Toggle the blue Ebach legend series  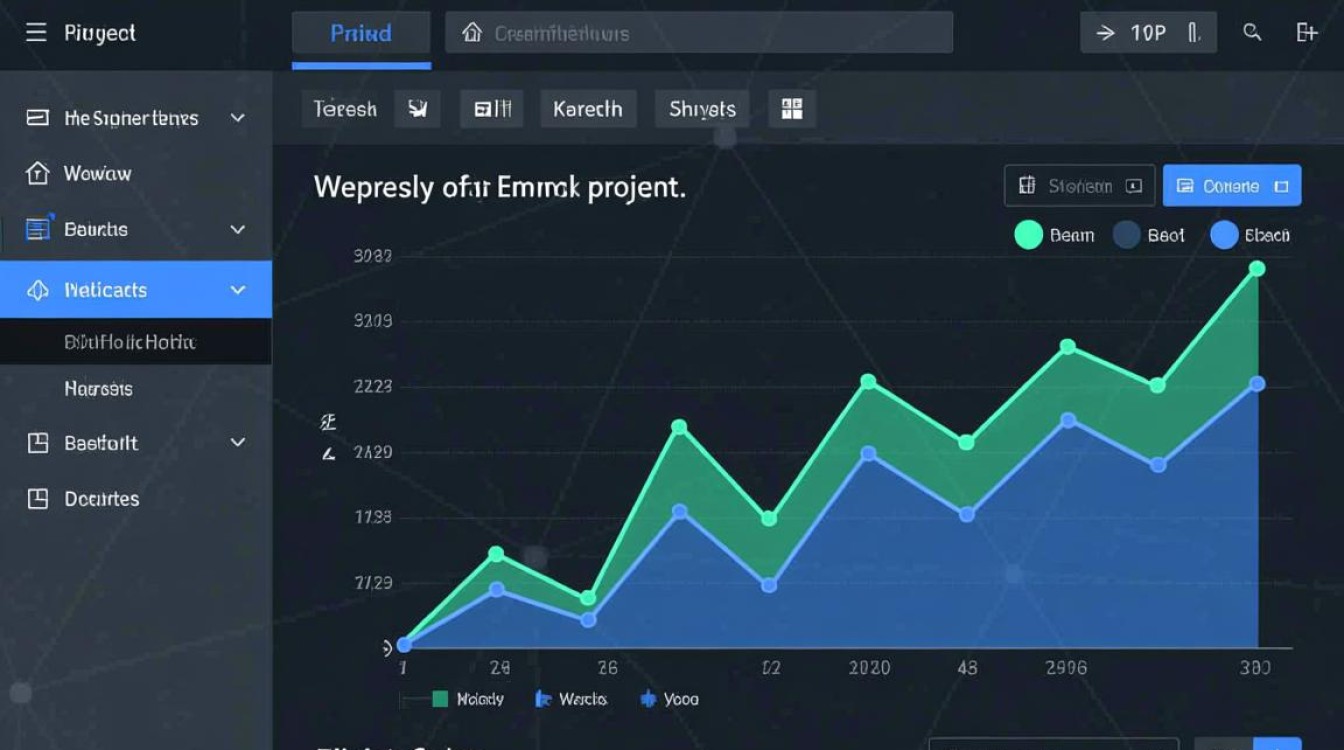pyautogui.click(x=1224, y=235)
